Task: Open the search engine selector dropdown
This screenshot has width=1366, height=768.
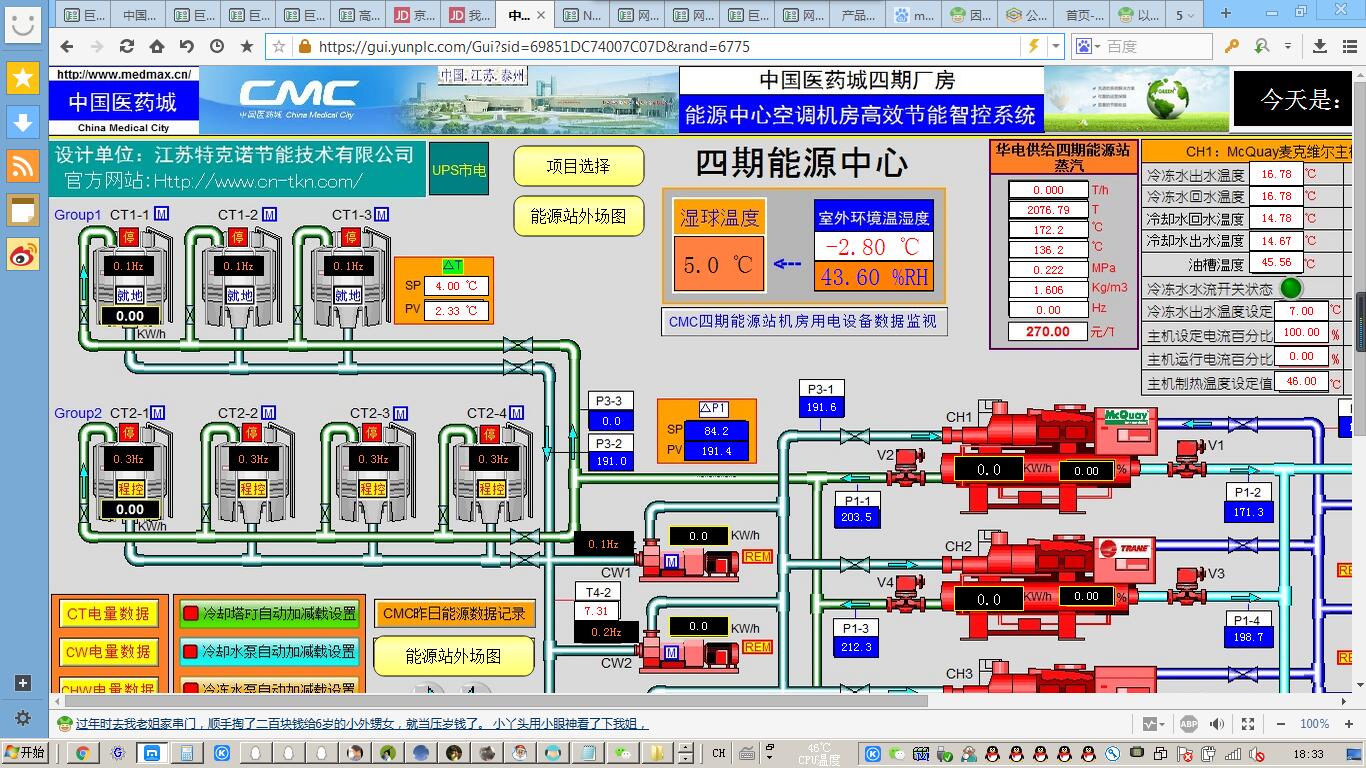Action: 1090,46
